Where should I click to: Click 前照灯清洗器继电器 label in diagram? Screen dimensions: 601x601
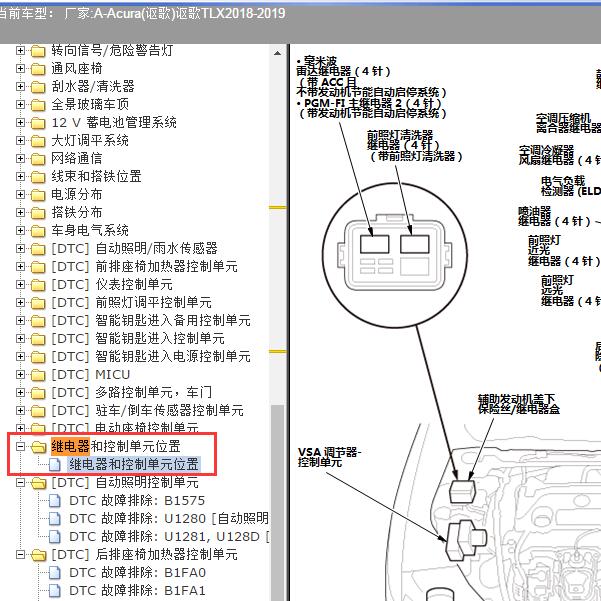pos(415,146)
